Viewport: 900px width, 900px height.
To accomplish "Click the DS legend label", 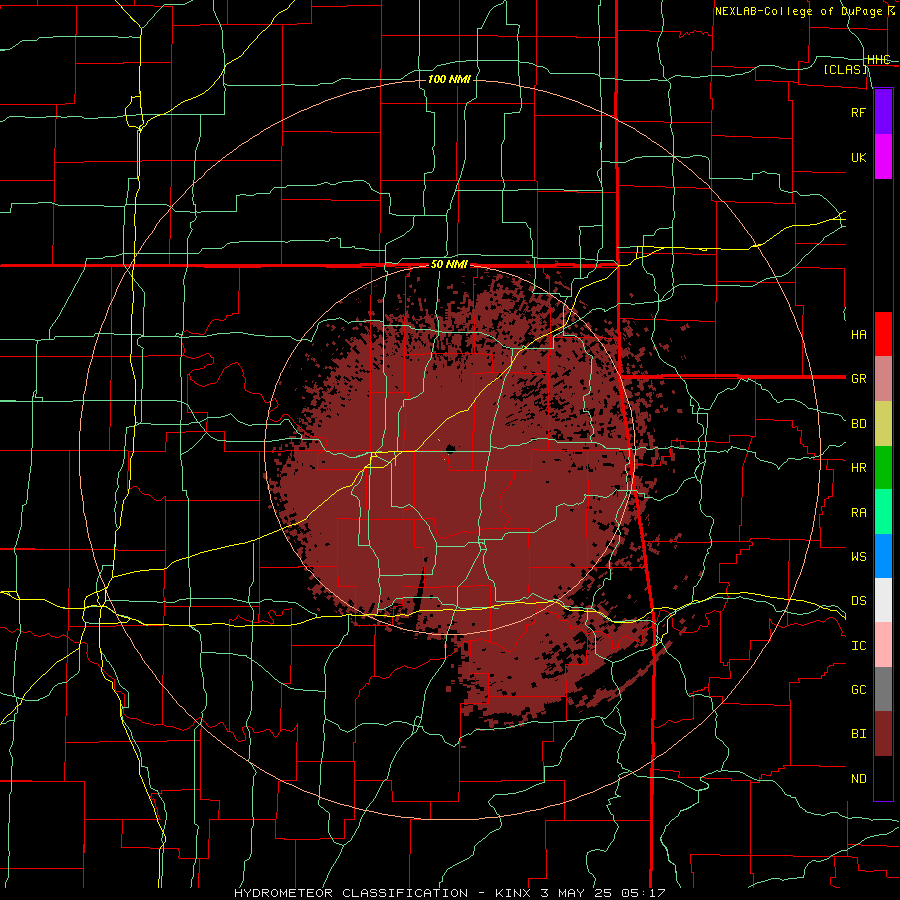I will [858, 601].
